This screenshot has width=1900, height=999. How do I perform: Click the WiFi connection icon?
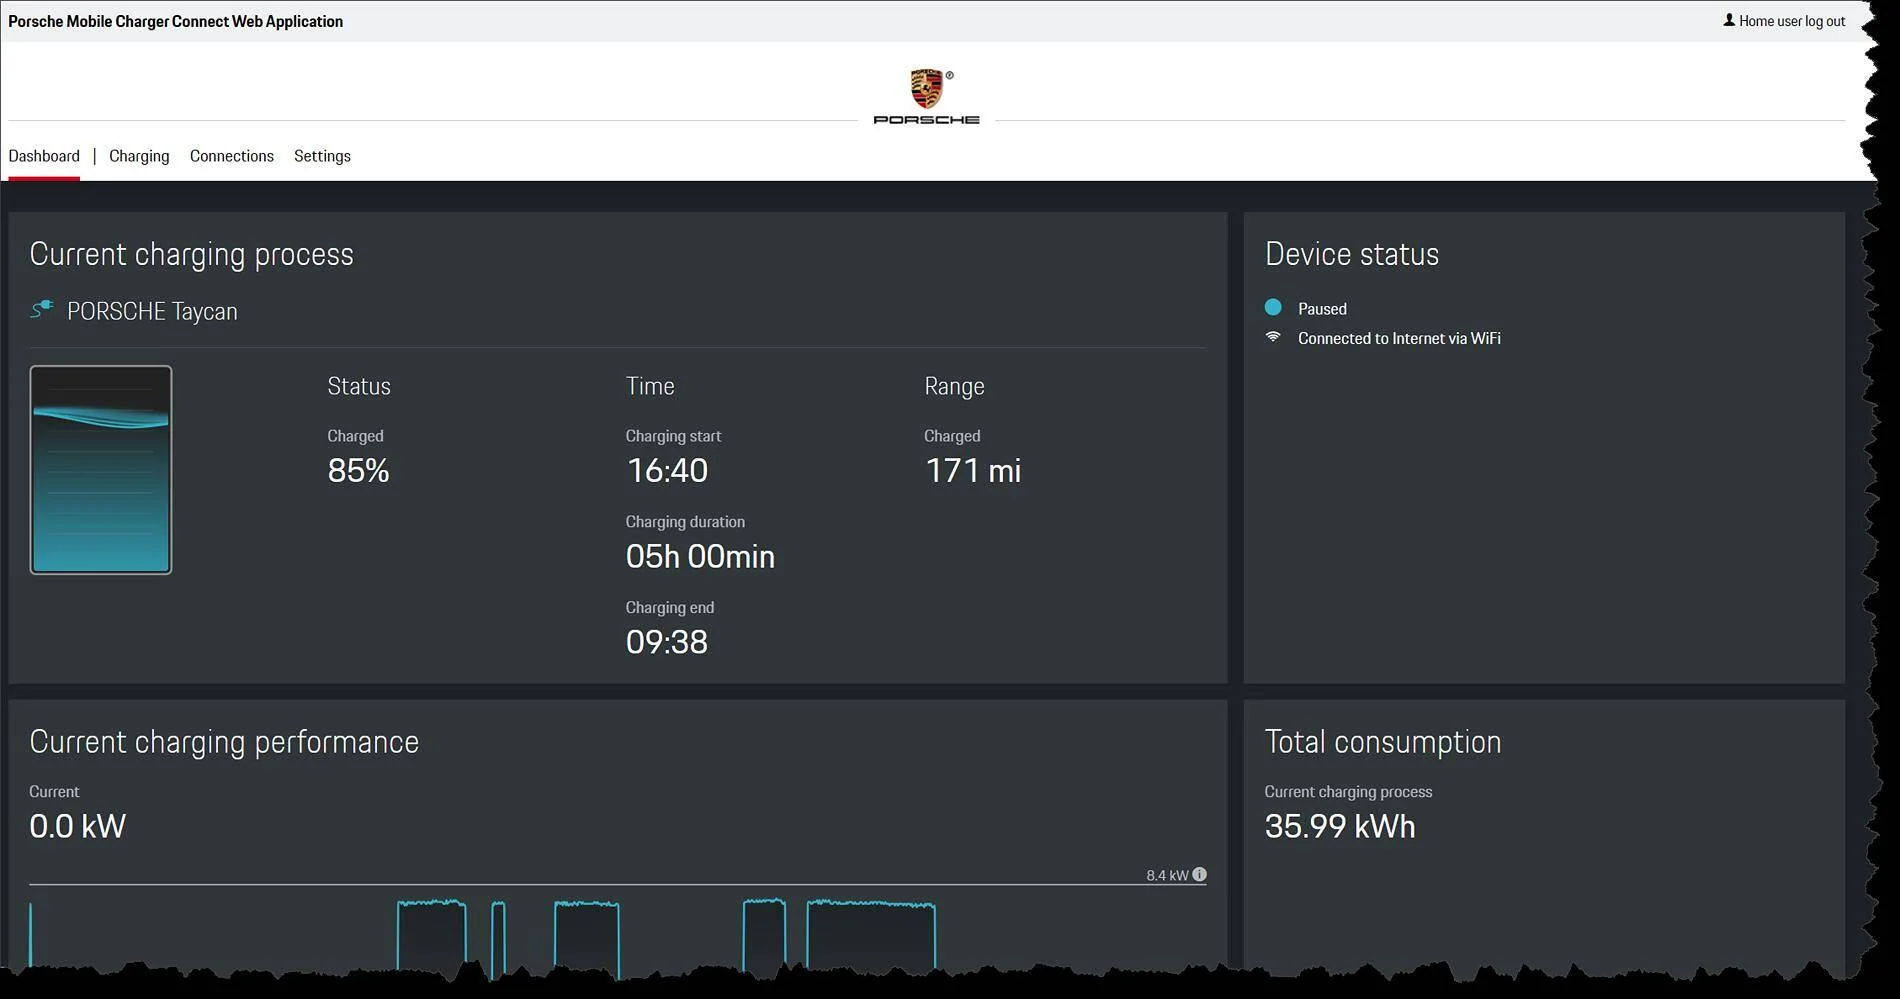coord(1273,337)
